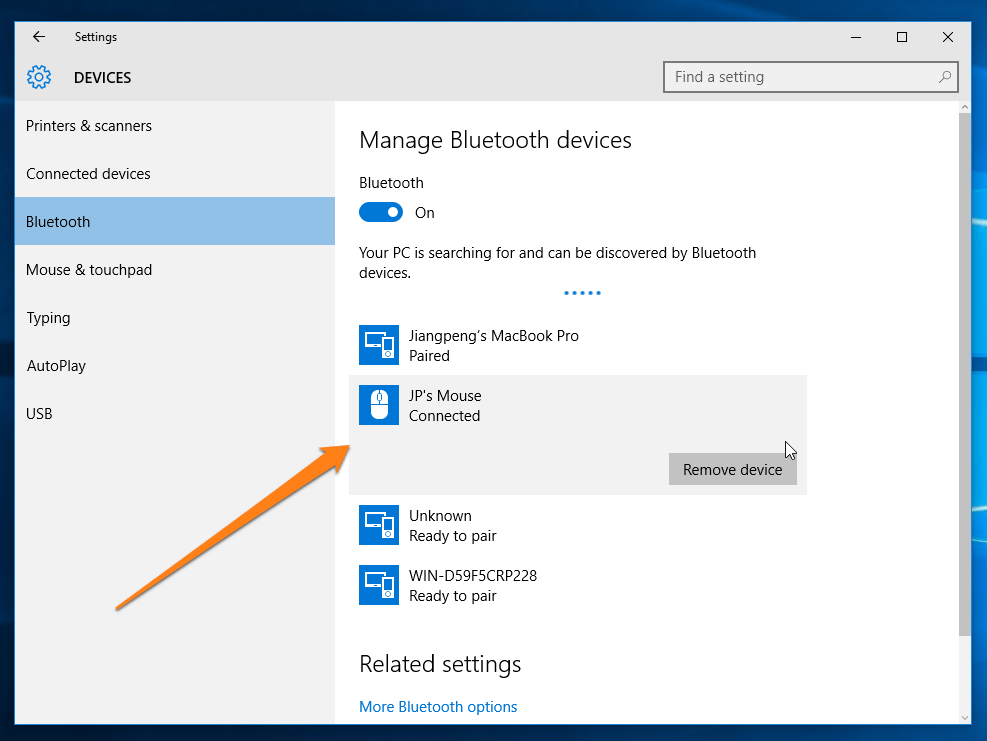987x741 pixels.
Task: Click the scrollbar down arrow
Action: click(x=965, y=717)
